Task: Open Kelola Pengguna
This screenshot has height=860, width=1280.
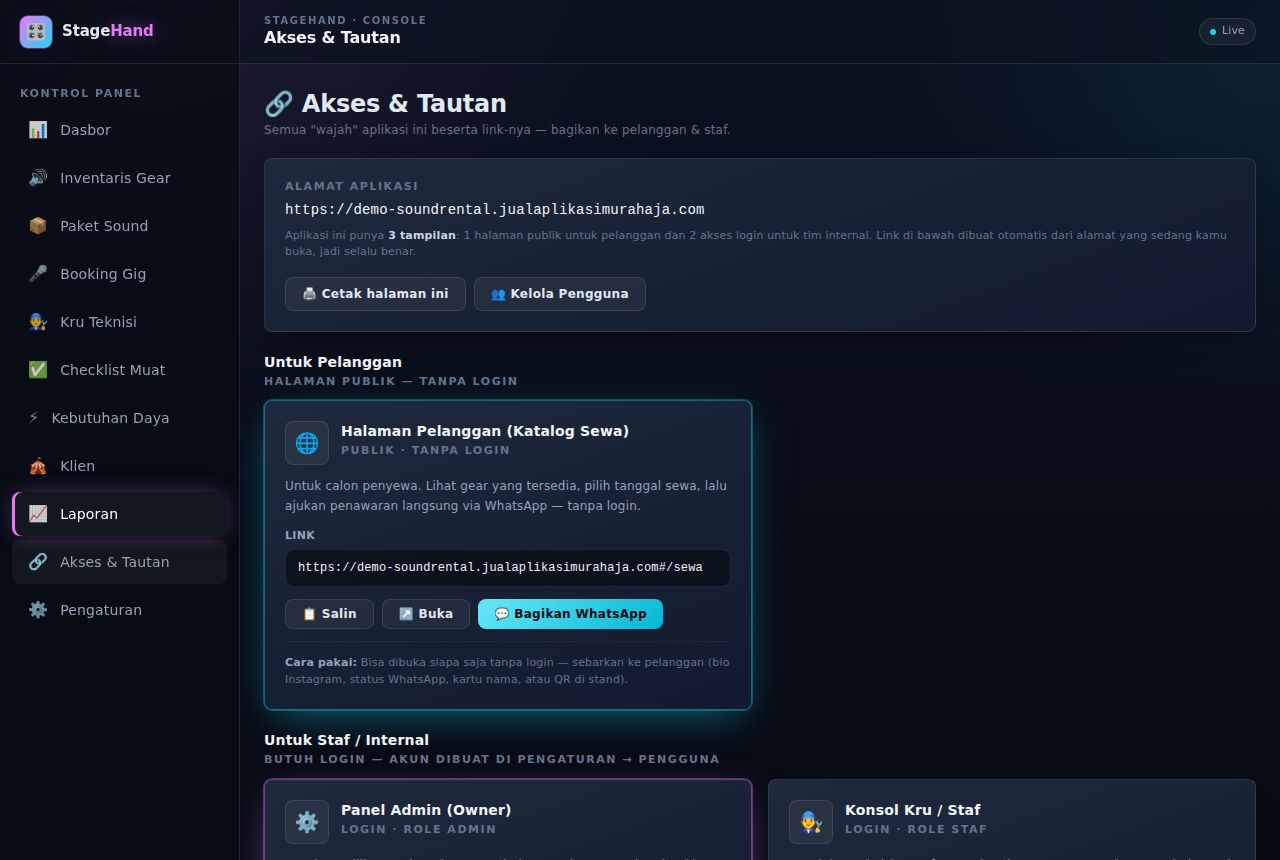Action: (560, 294)
